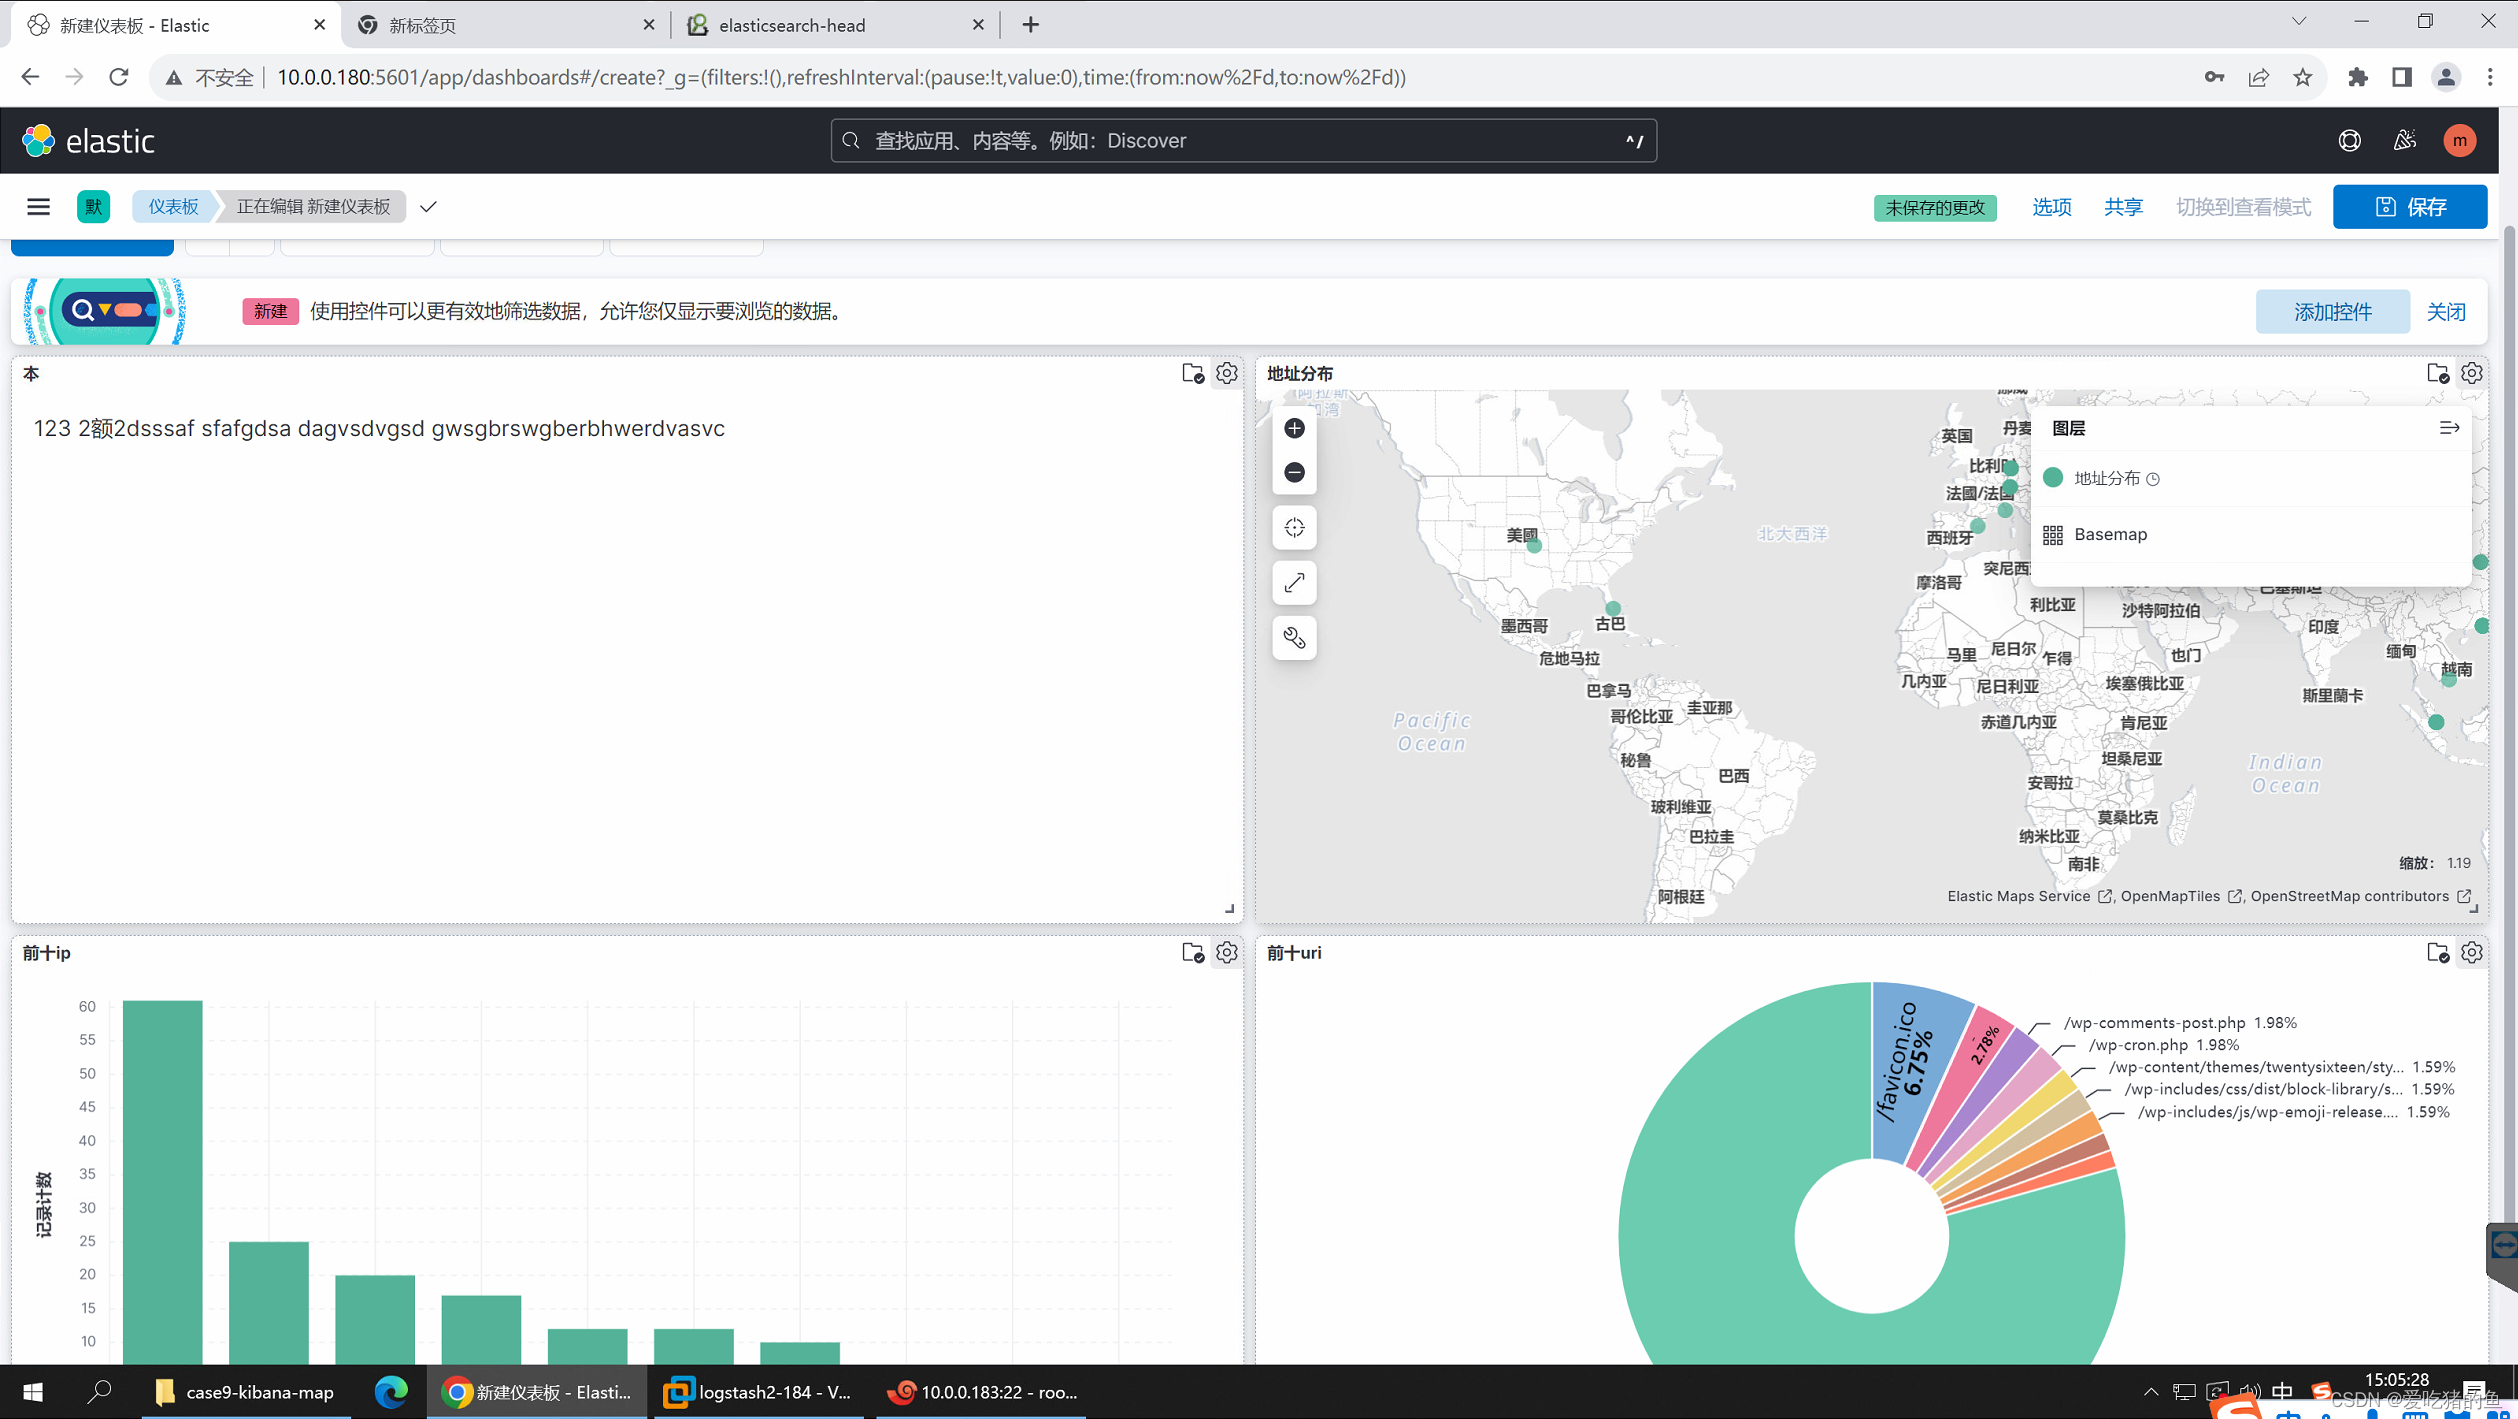Open Windows taskbar search

tap(99, 1392)
